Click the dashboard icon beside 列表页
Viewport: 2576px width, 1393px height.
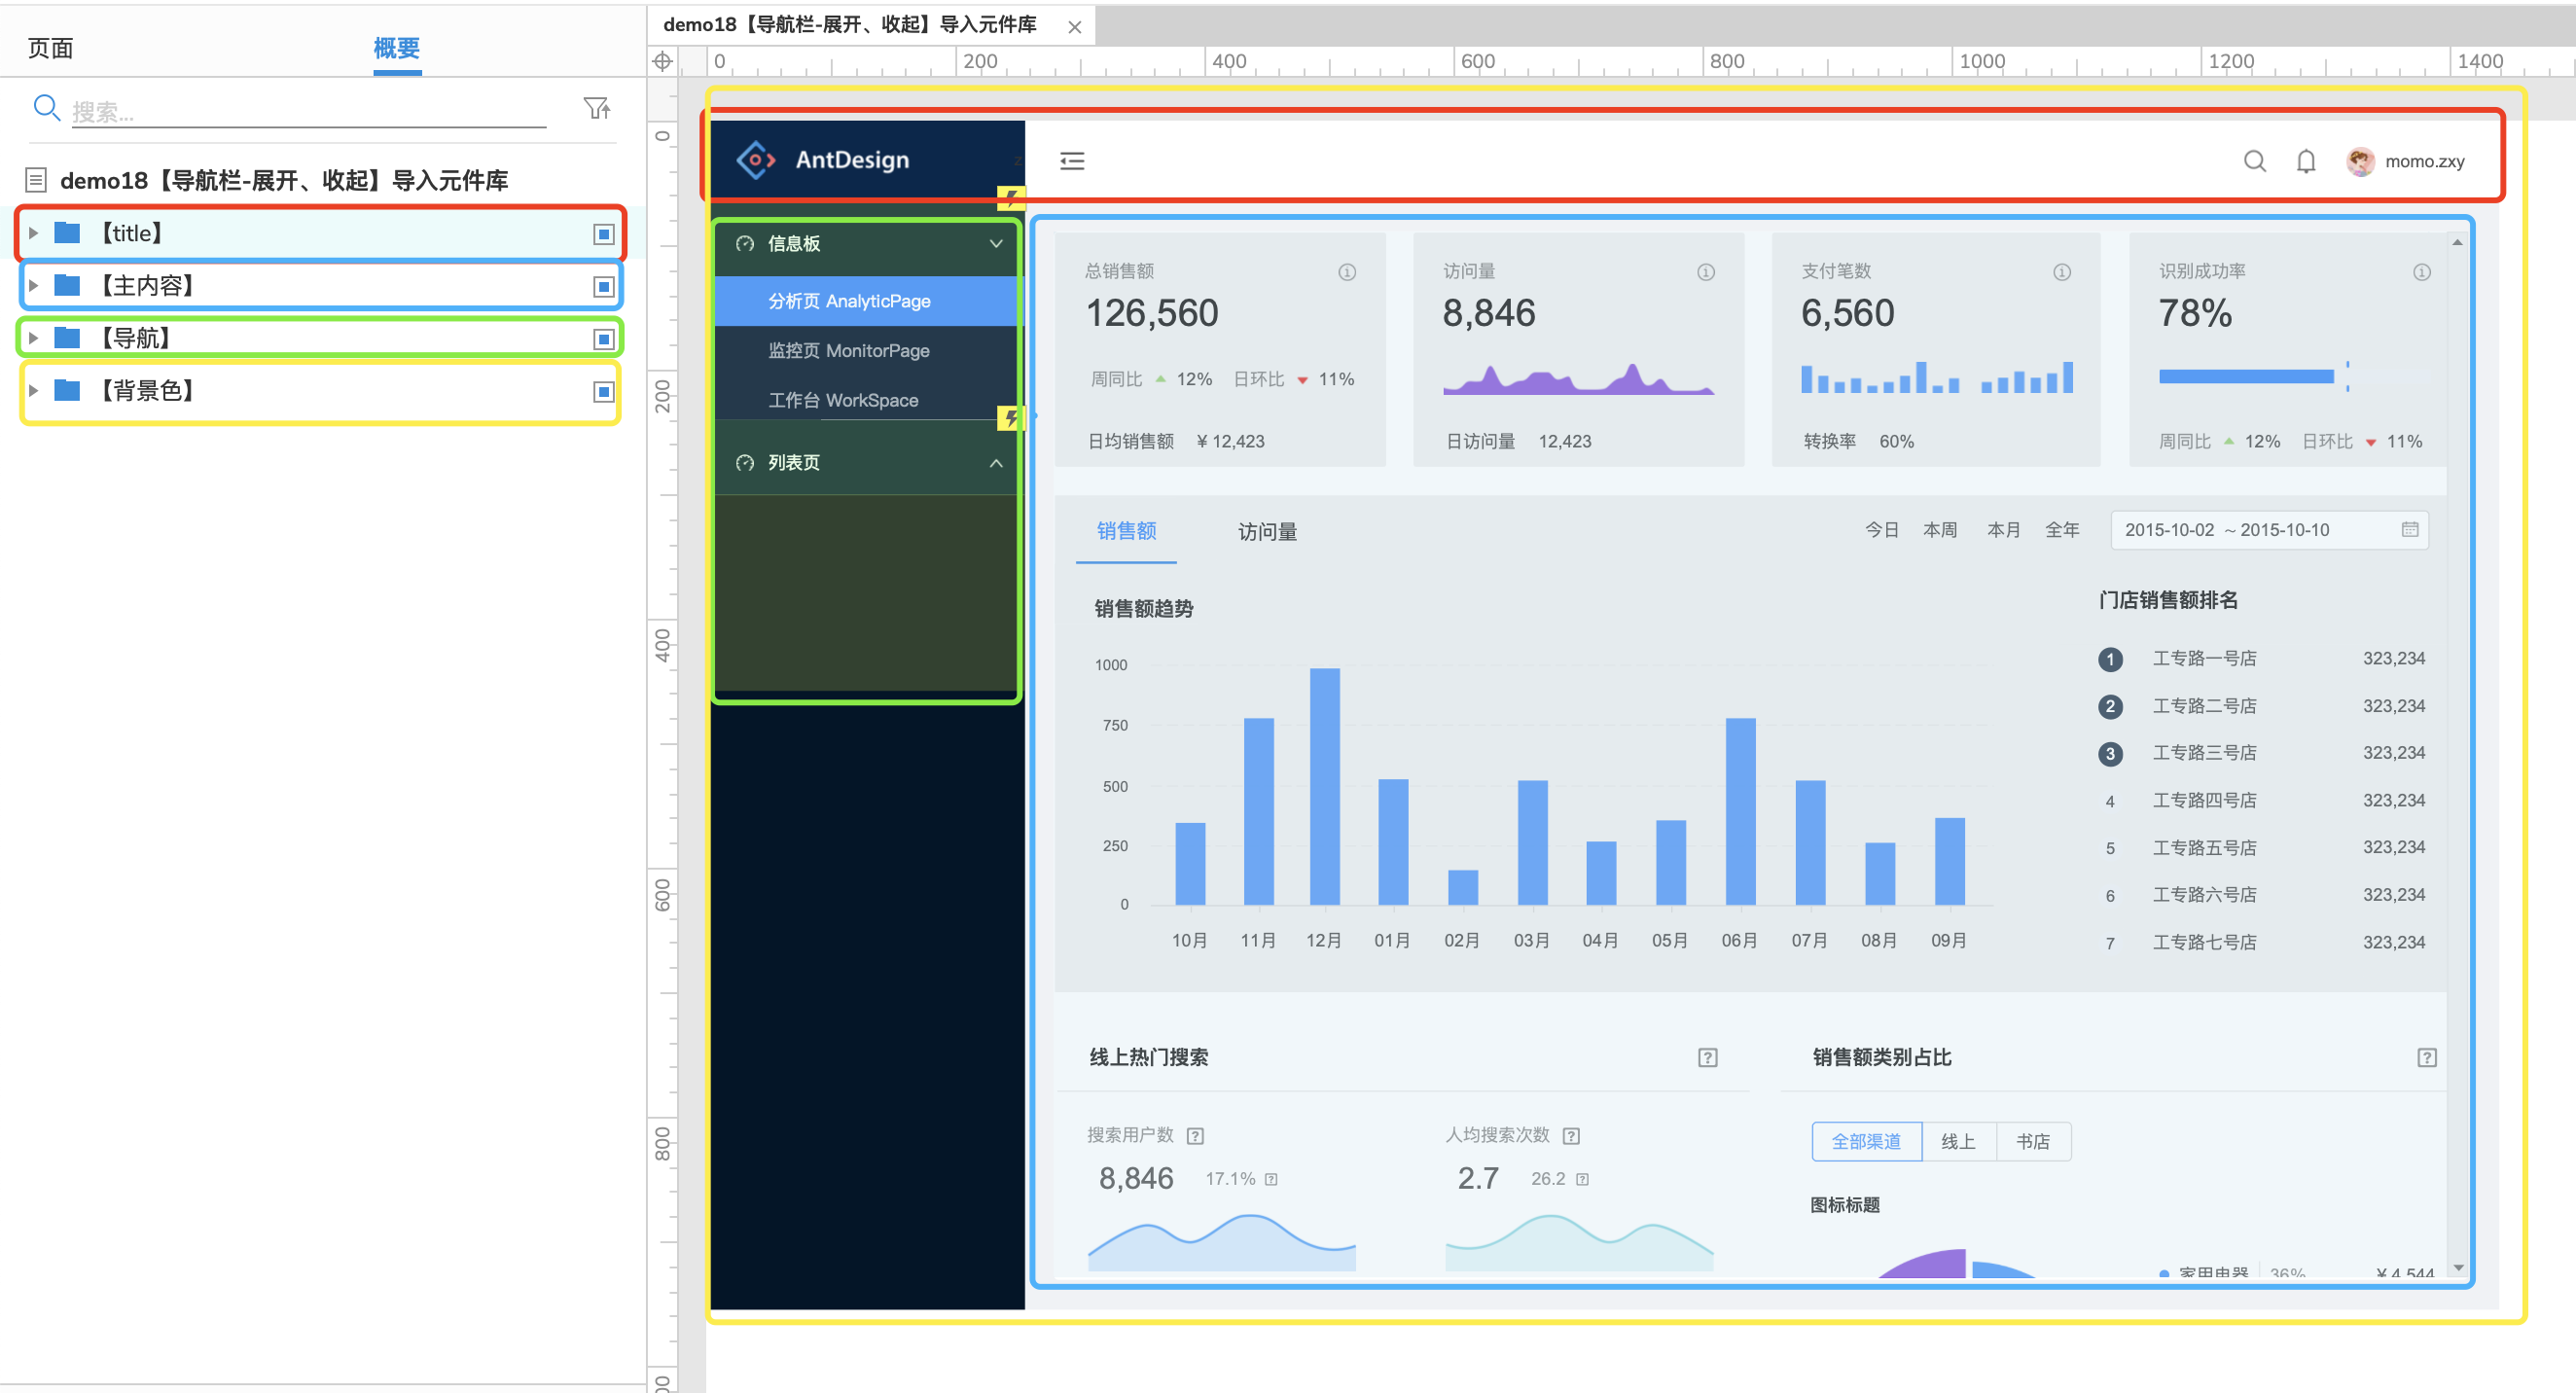pos(745,463)
